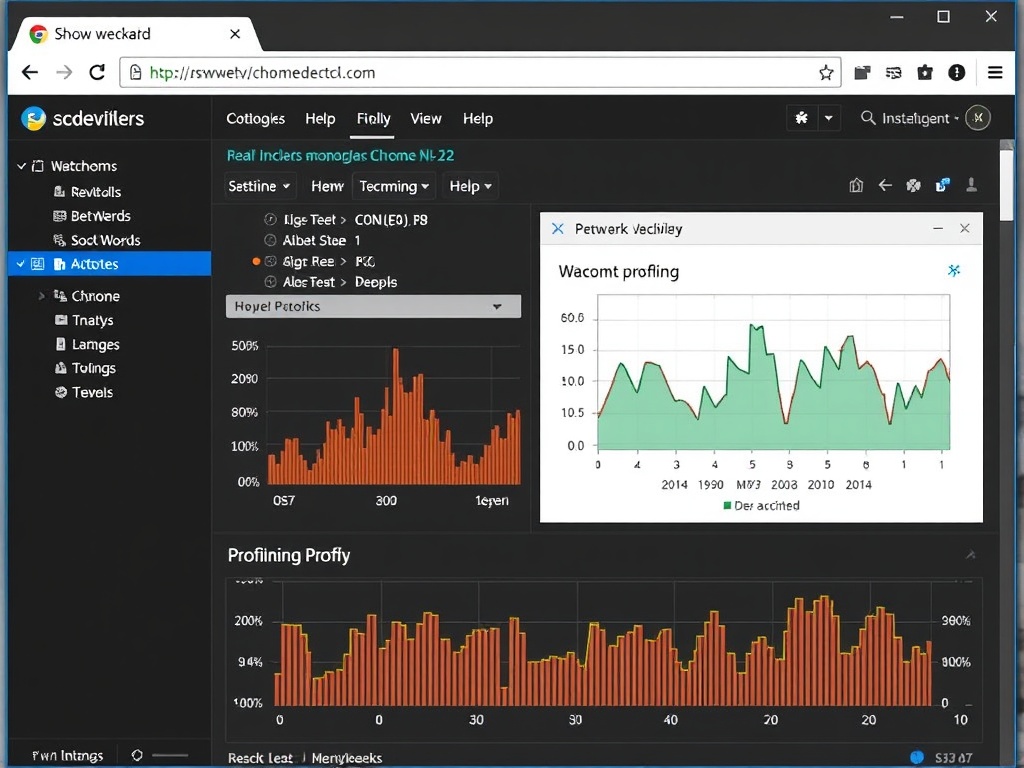The image size is (1024, 768).
Task: Select the Tevels sidebar icon
Action: point(60,392)
